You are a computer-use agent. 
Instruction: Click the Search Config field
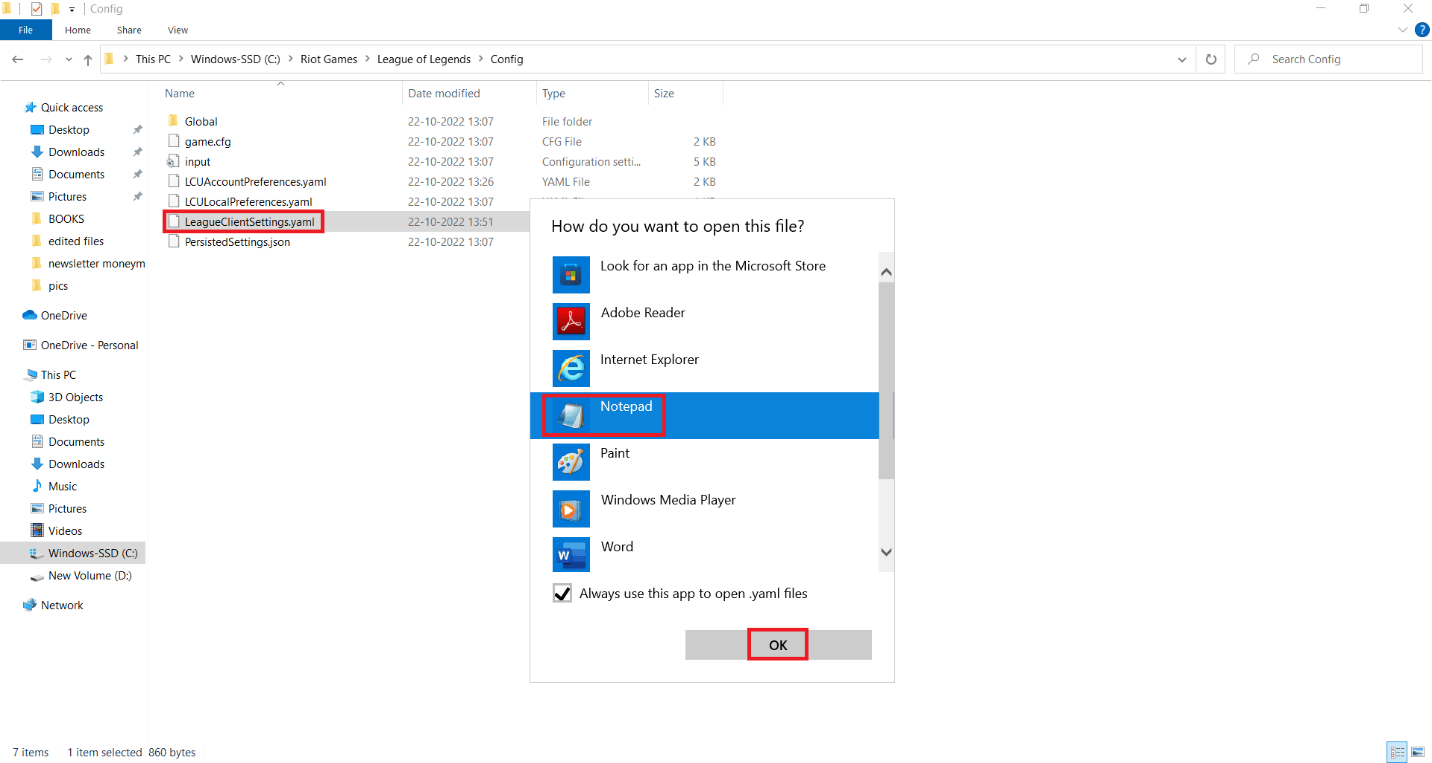(x=1328, y=59)
